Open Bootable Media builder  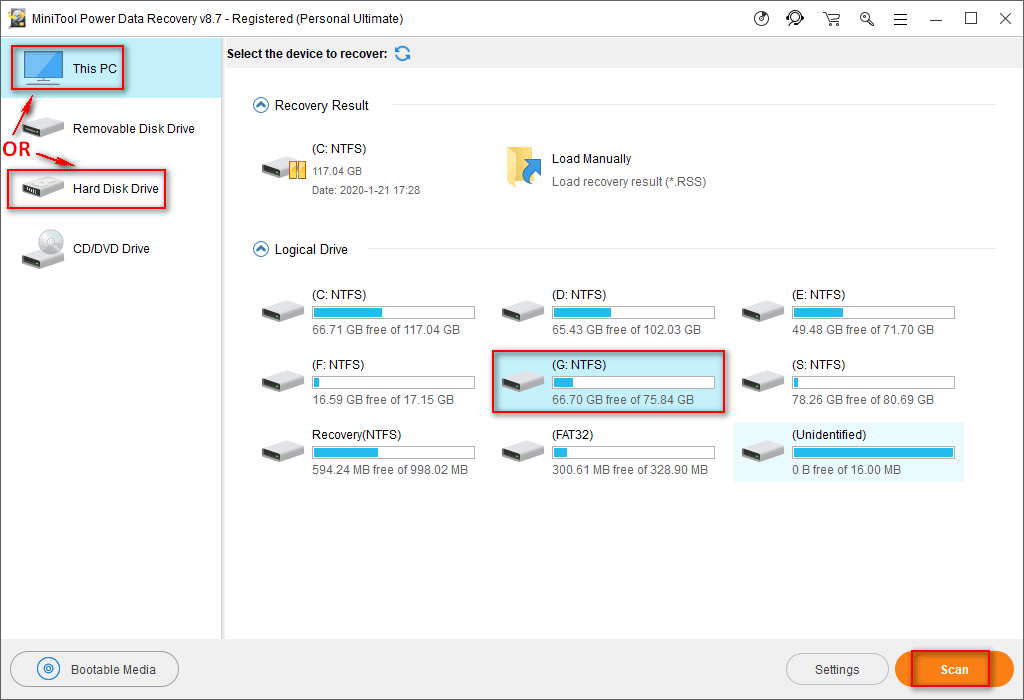95,669
